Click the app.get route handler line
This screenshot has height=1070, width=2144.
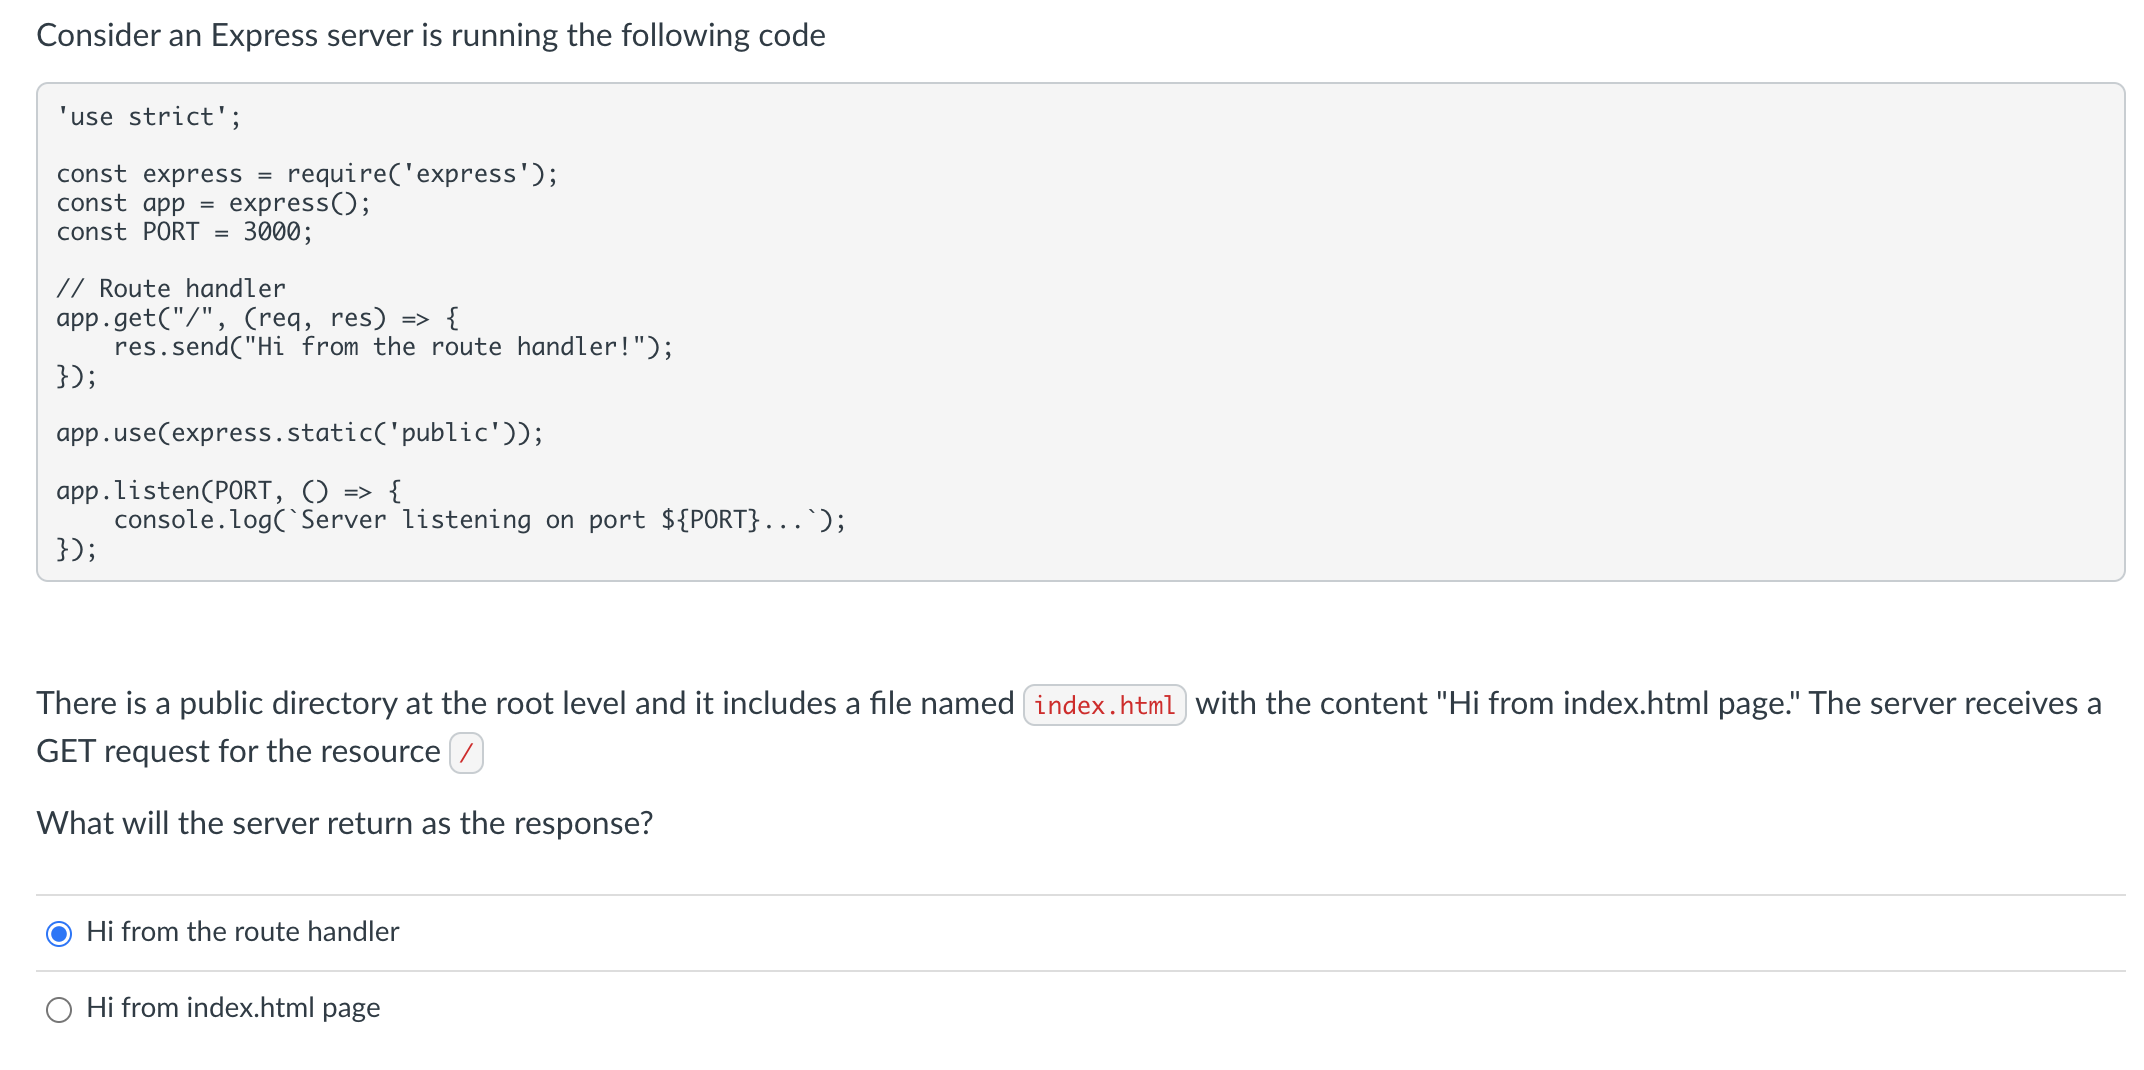(x=256, y=318)
